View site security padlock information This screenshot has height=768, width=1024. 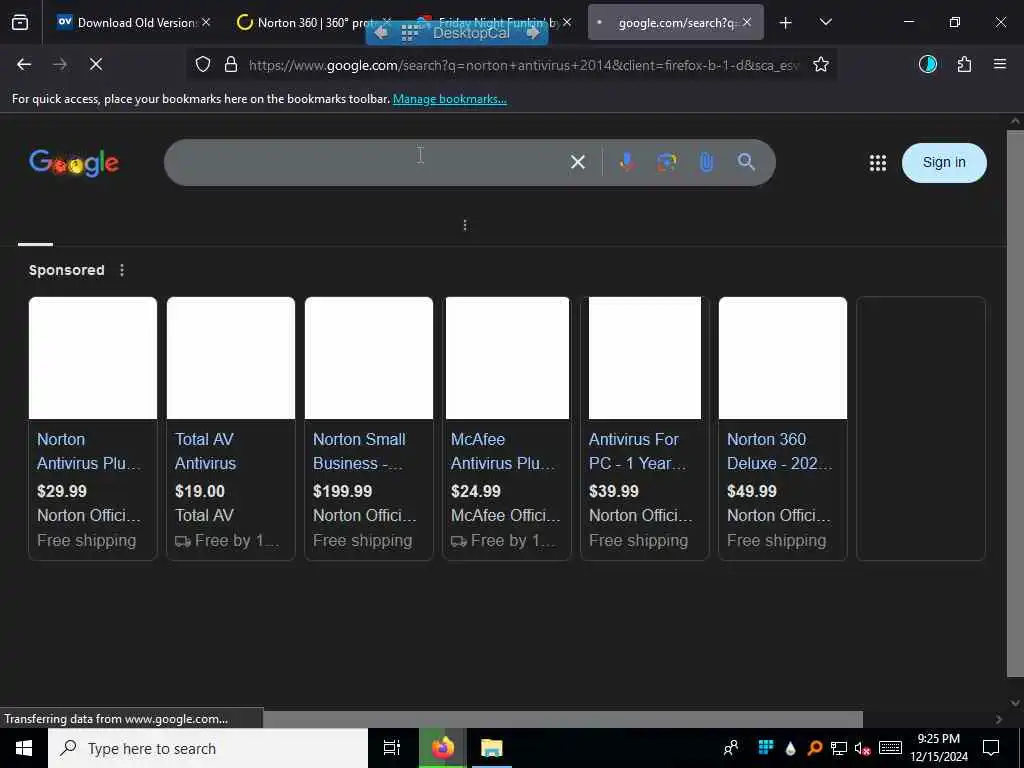231,64
